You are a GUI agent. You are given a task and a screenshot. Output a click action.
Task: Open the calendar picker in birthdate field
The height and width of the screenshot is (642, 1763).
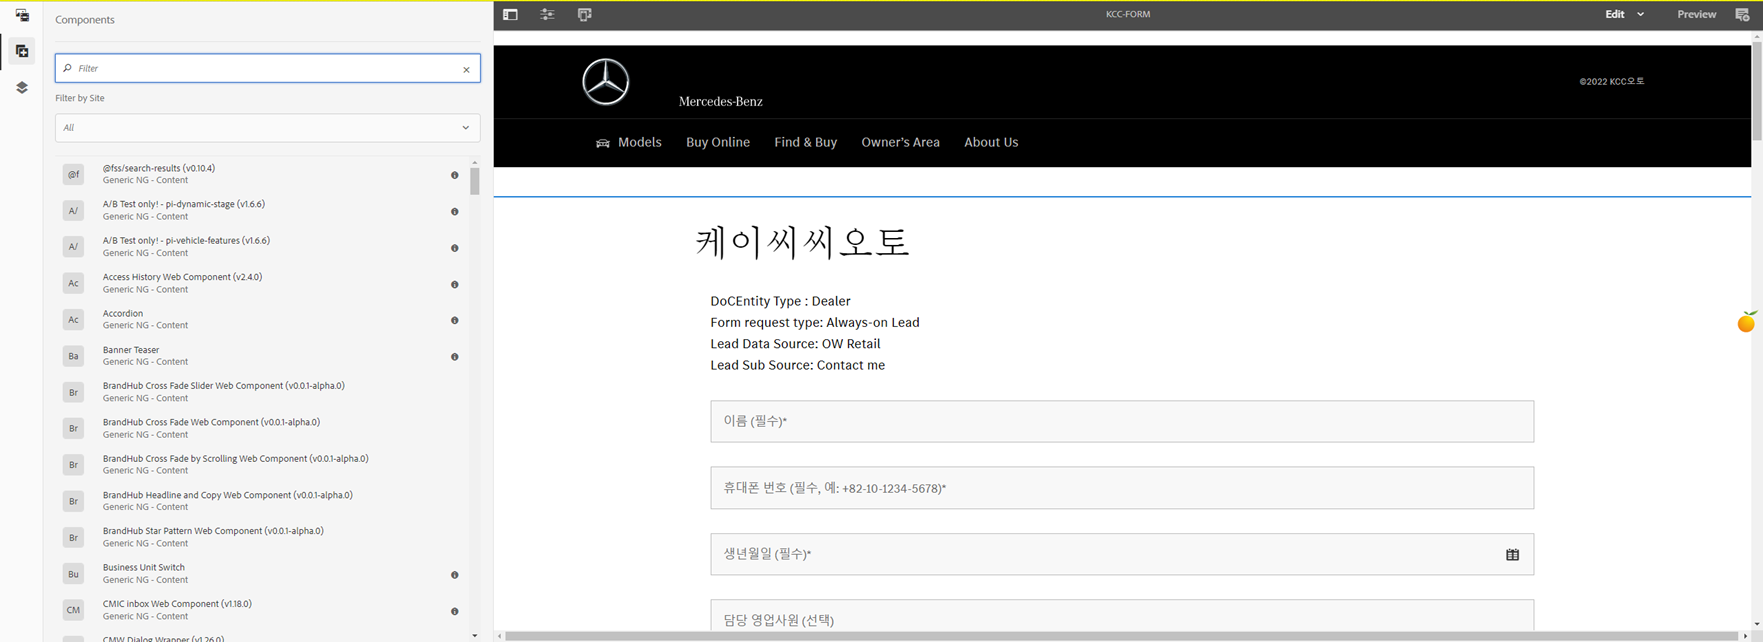click(1512, 555)
